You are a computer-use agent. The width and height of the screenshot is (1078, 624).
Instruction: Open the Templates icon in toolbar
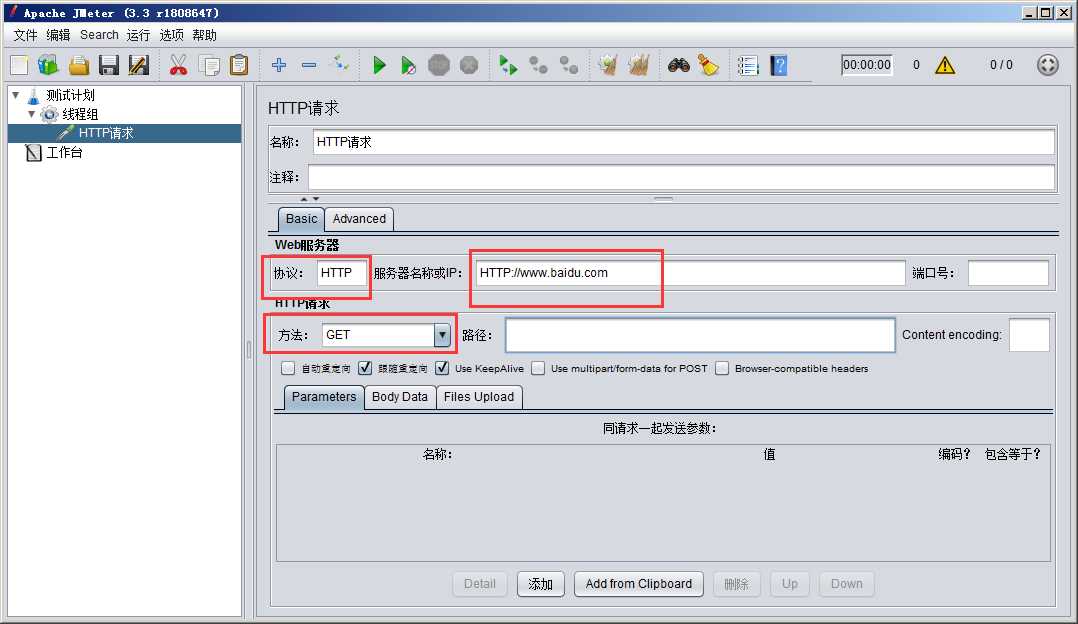coord(49,65)
